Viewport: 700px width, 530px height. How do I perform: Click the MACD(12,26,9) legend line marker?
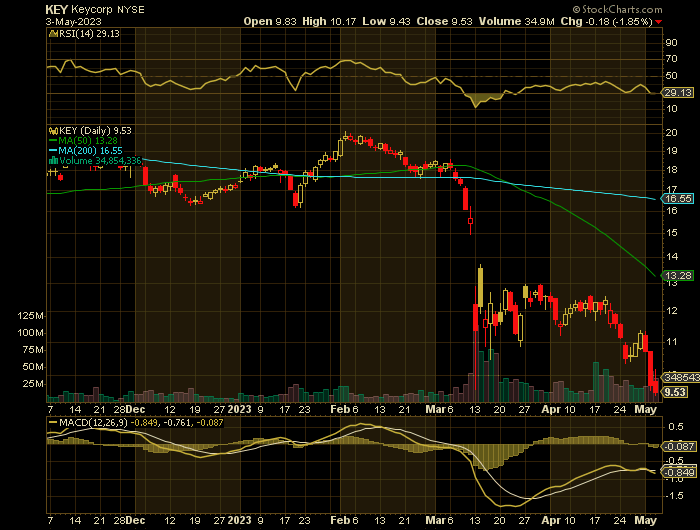(50, 423)
